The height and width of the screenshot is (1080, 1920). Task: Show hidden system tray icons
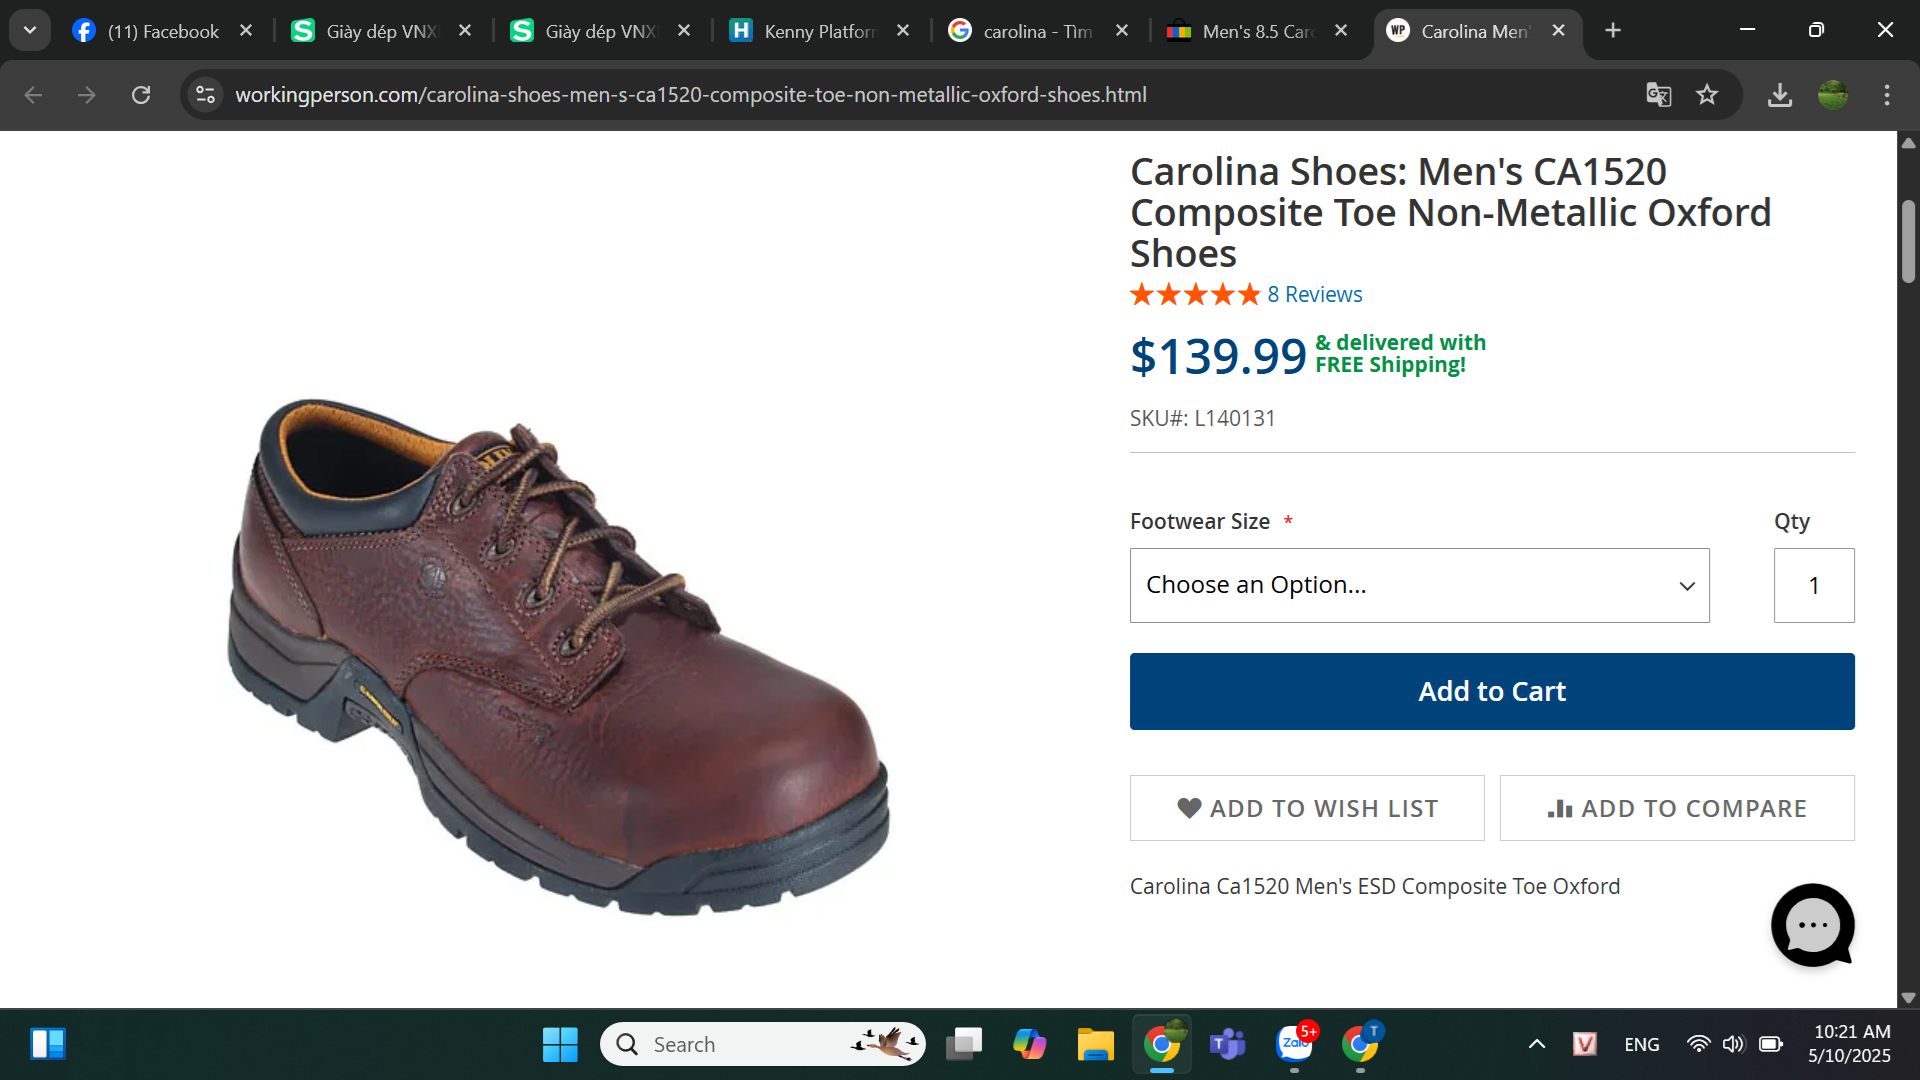pos(1537,1045)
